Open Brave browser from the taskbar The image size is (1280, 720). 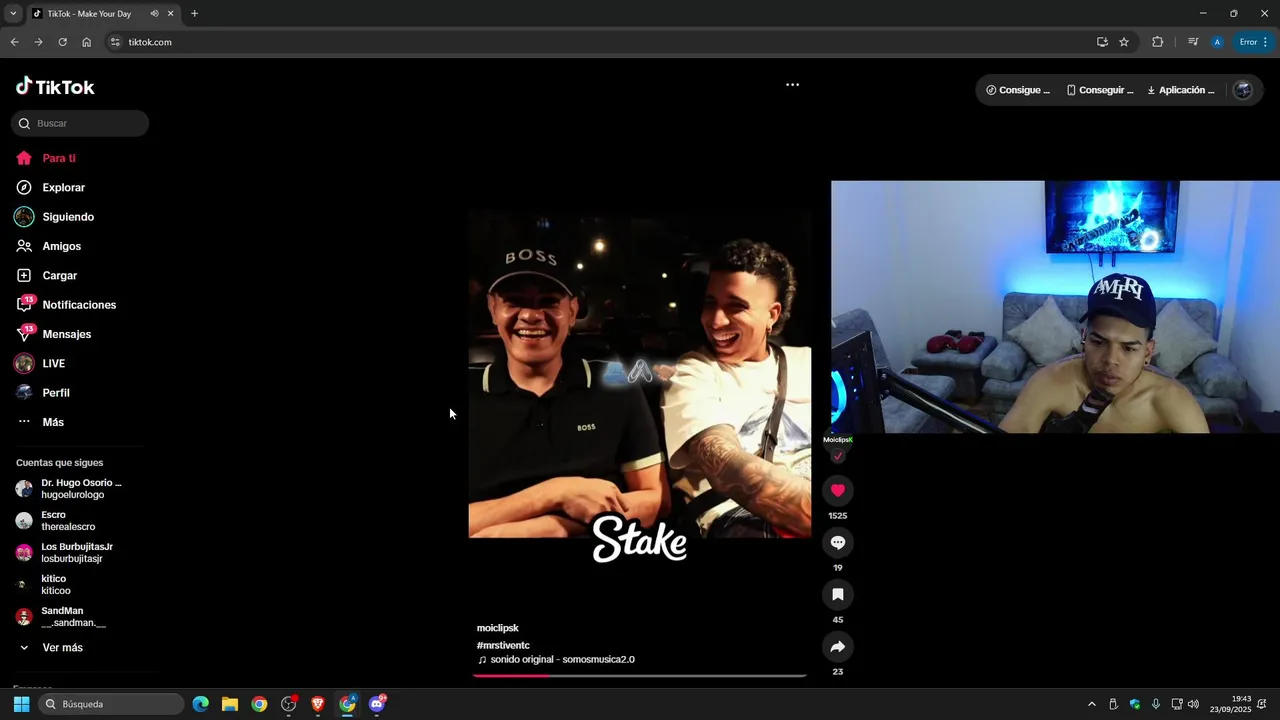(x=318, y=704)
